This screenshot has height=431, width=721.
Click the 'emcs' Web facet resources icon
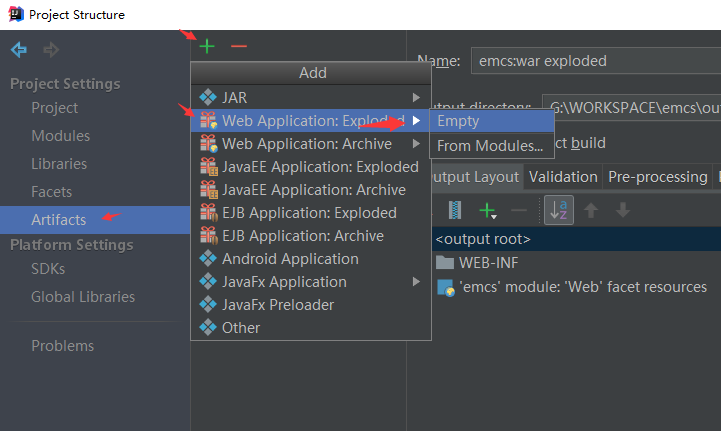click(x=446, y=287)
